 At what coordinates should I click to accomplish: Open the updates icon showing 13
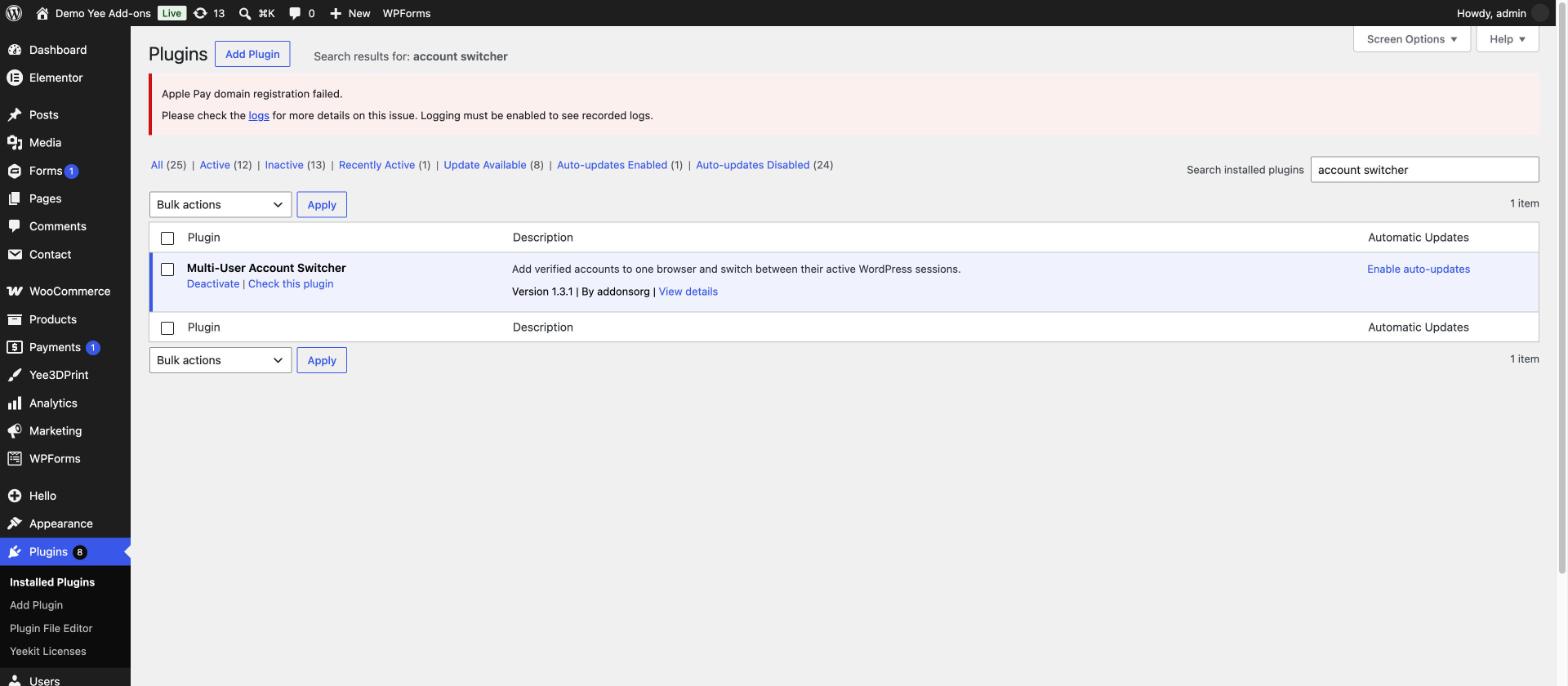pyautogui.click(x=200, y=13)
